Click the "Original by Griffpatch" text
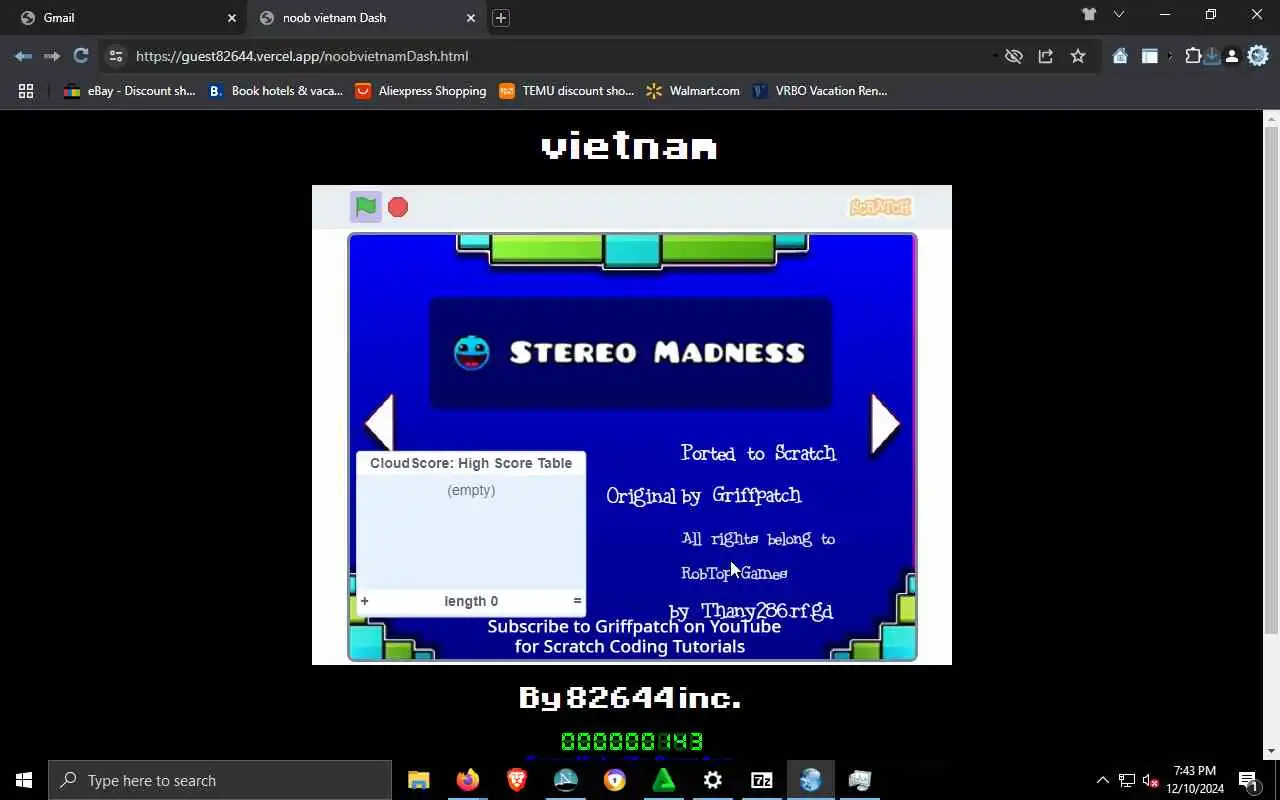 point(704,496)
